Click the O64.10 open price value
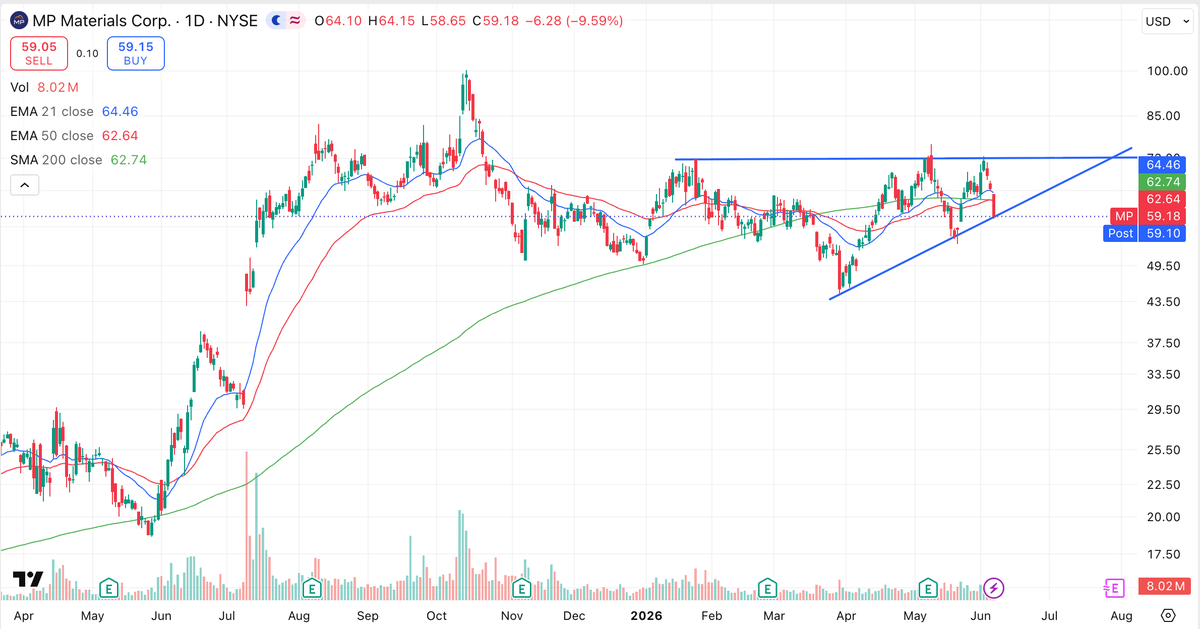1200x629 pixels. (x=338, y=21)
